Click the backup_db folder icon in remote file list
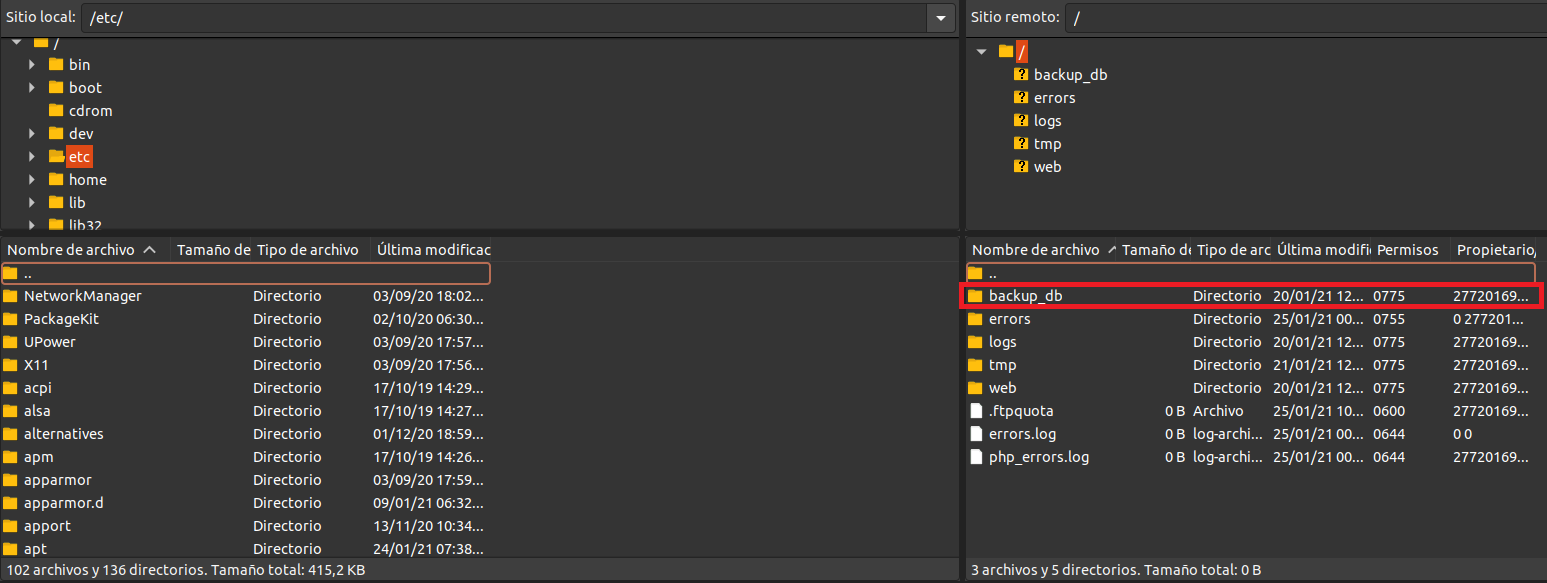The image size is (1547, 583). pyautogui.click(x=976, y=296)
